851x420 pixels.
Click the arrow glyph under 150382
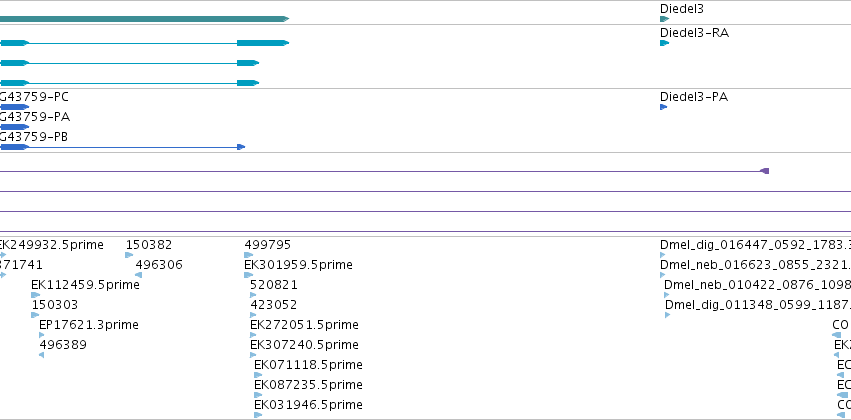129,255
